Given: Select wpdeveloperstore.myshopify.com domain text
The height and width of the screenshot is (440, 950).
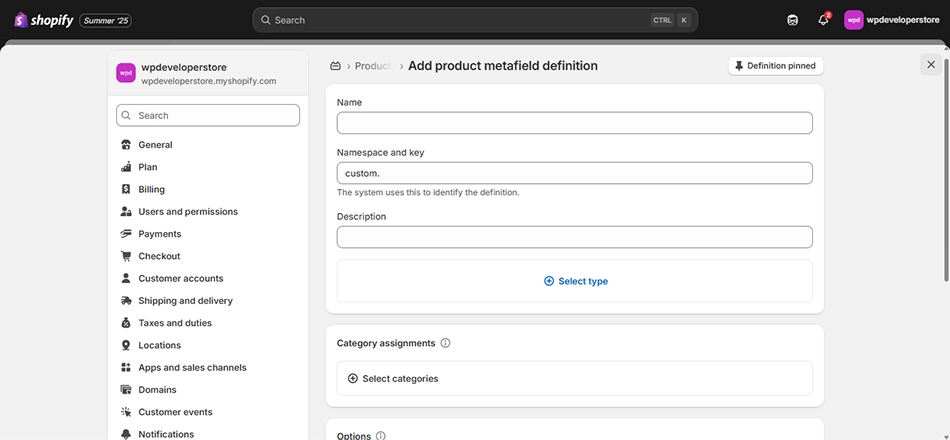Looking at the screenshot, I should pyautogui.click(x=208, y=81).
